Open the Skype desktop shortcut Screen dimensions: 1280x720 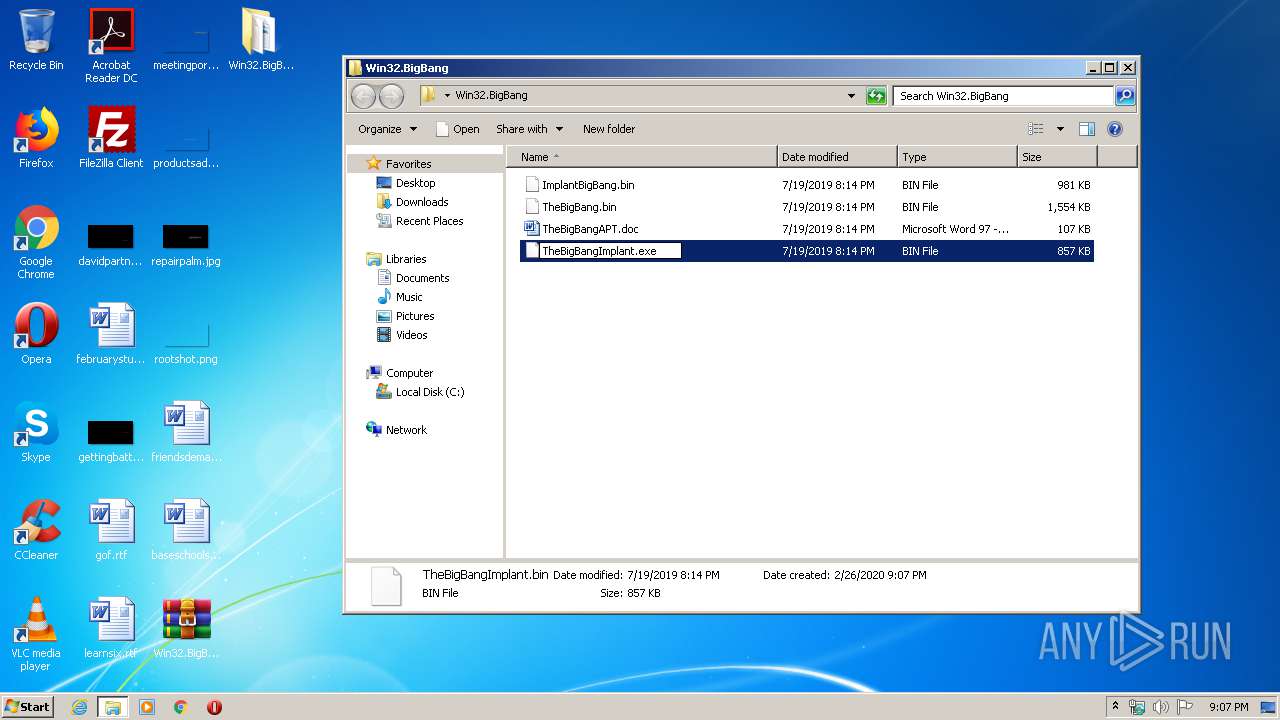pos(36,432)
